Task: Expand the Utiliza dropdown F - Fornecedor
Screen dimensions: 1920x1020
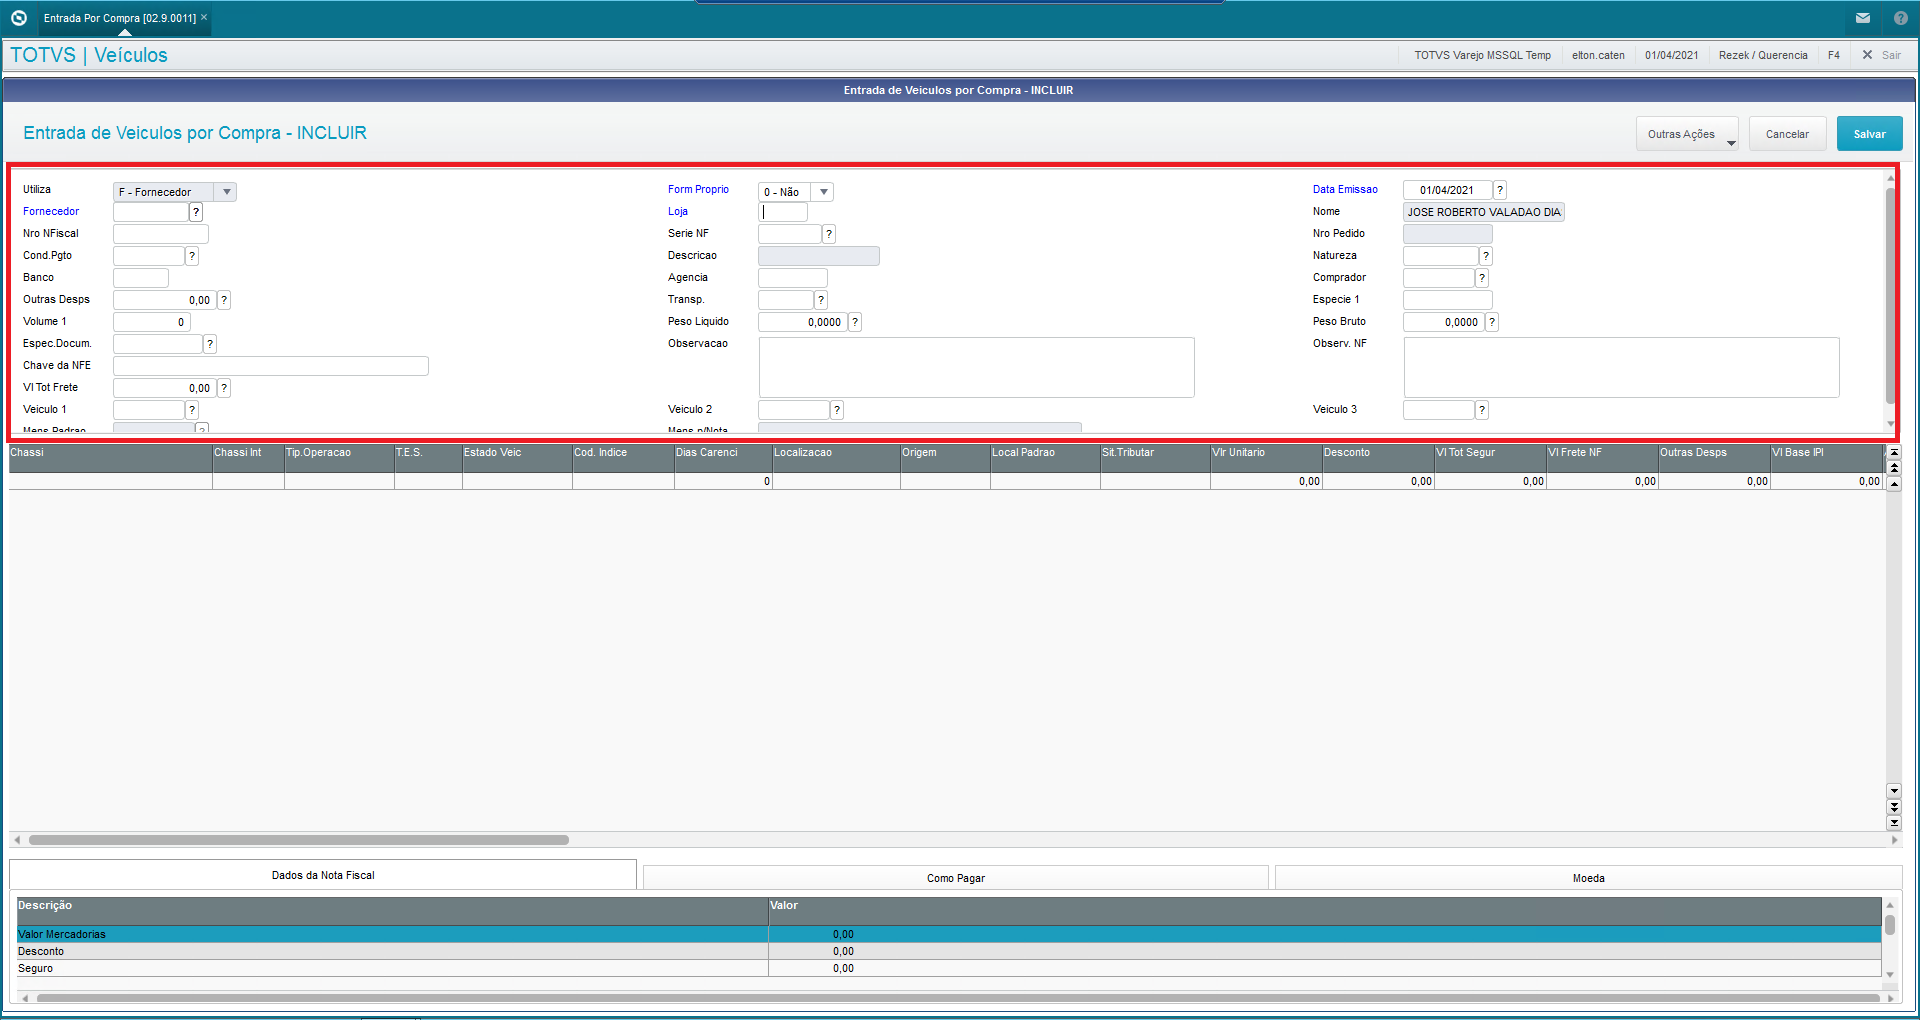Action: [227, 192]
